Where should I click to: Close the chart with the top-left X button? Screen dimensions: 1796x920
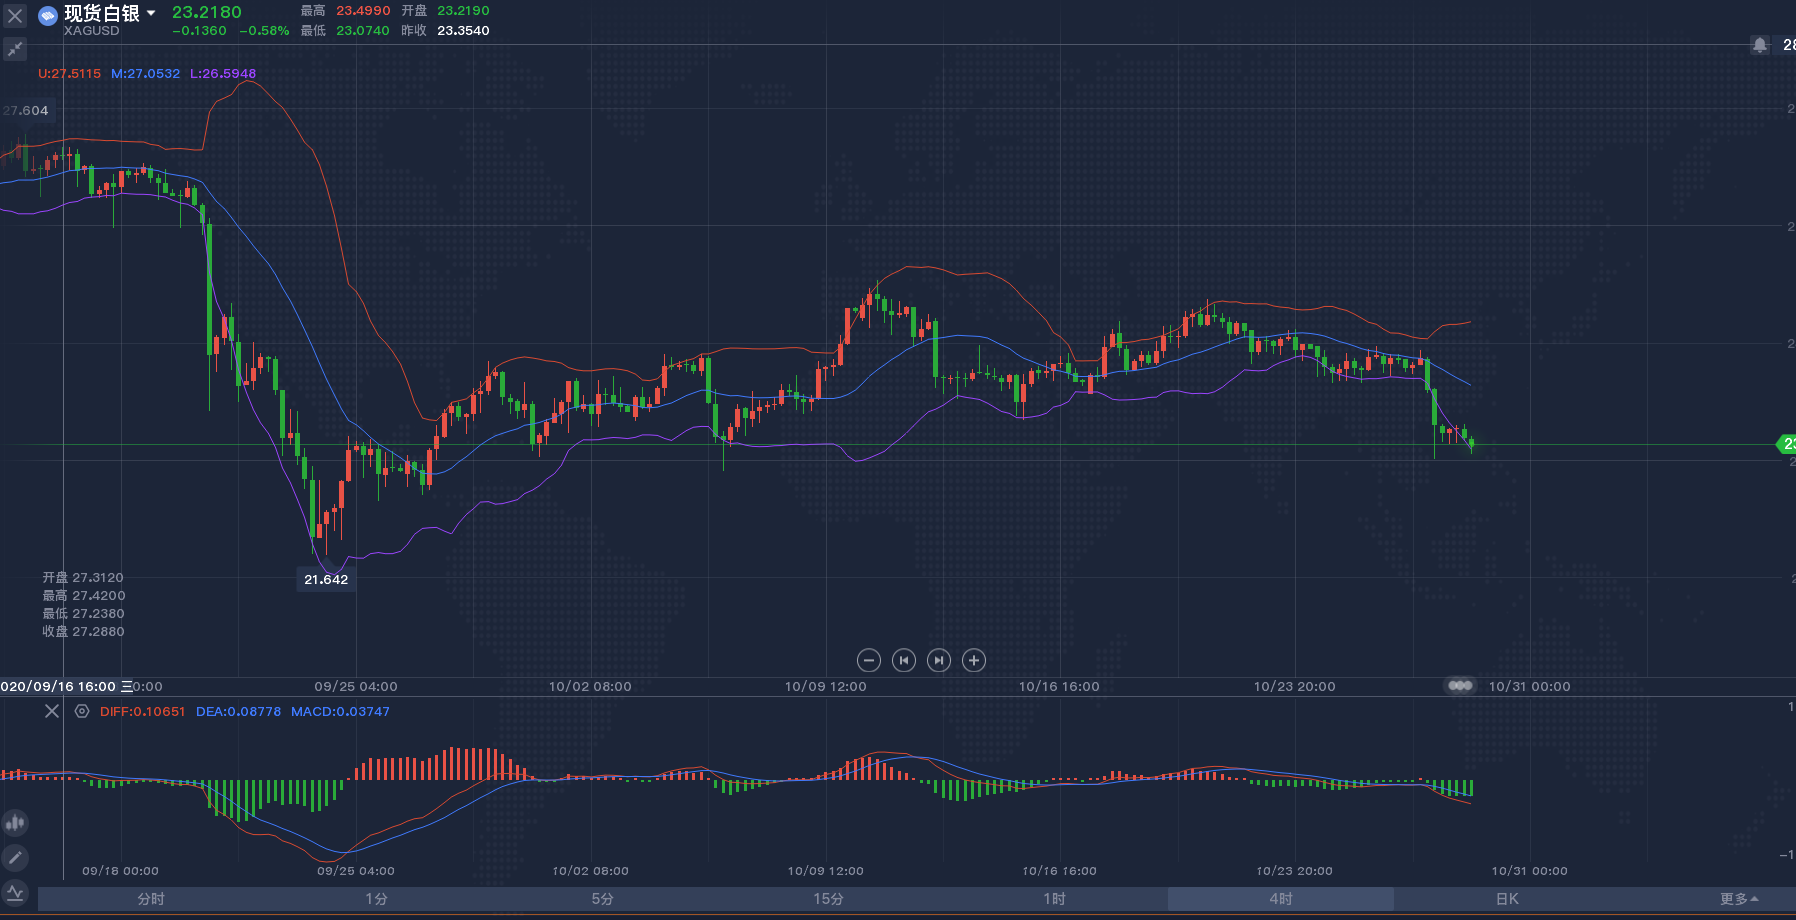pyautogui.click(x=15, y=16)
